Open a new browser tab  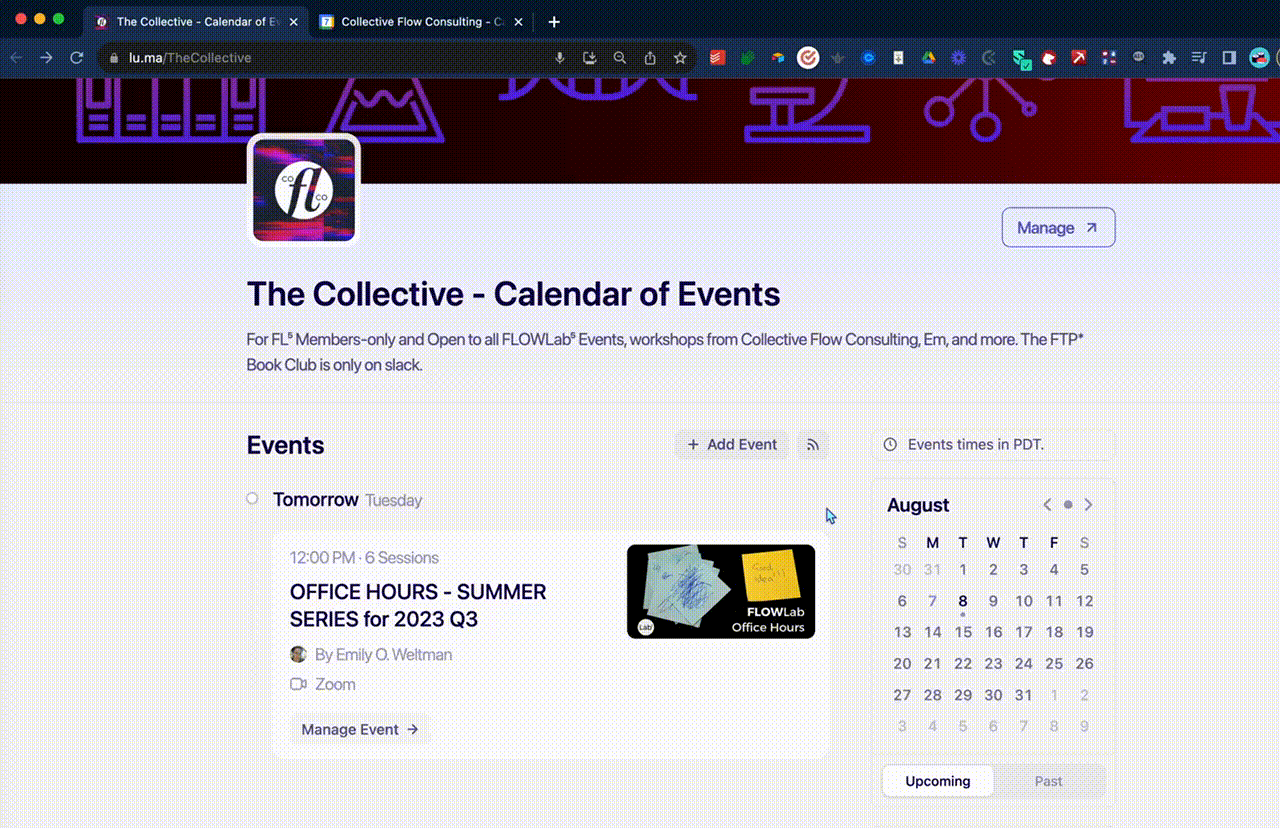pos(554,21)
